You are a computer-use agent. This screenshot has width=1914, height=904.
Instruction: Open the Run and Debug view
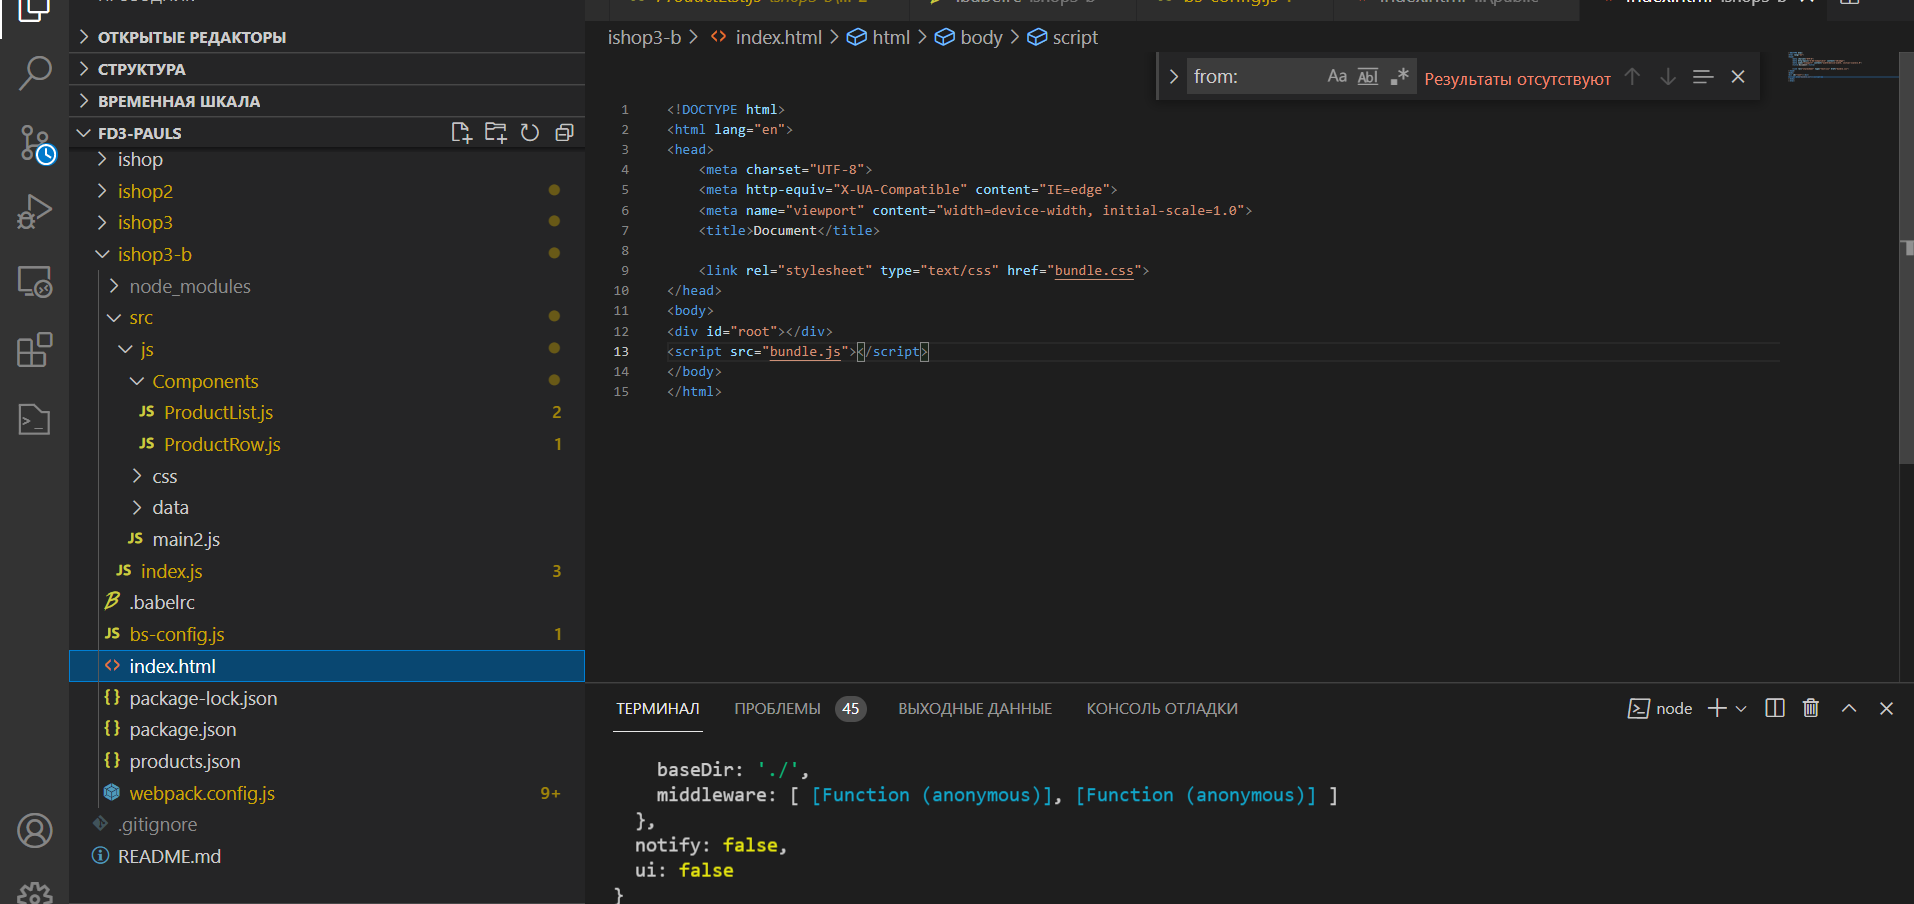[x=35, y=212]
